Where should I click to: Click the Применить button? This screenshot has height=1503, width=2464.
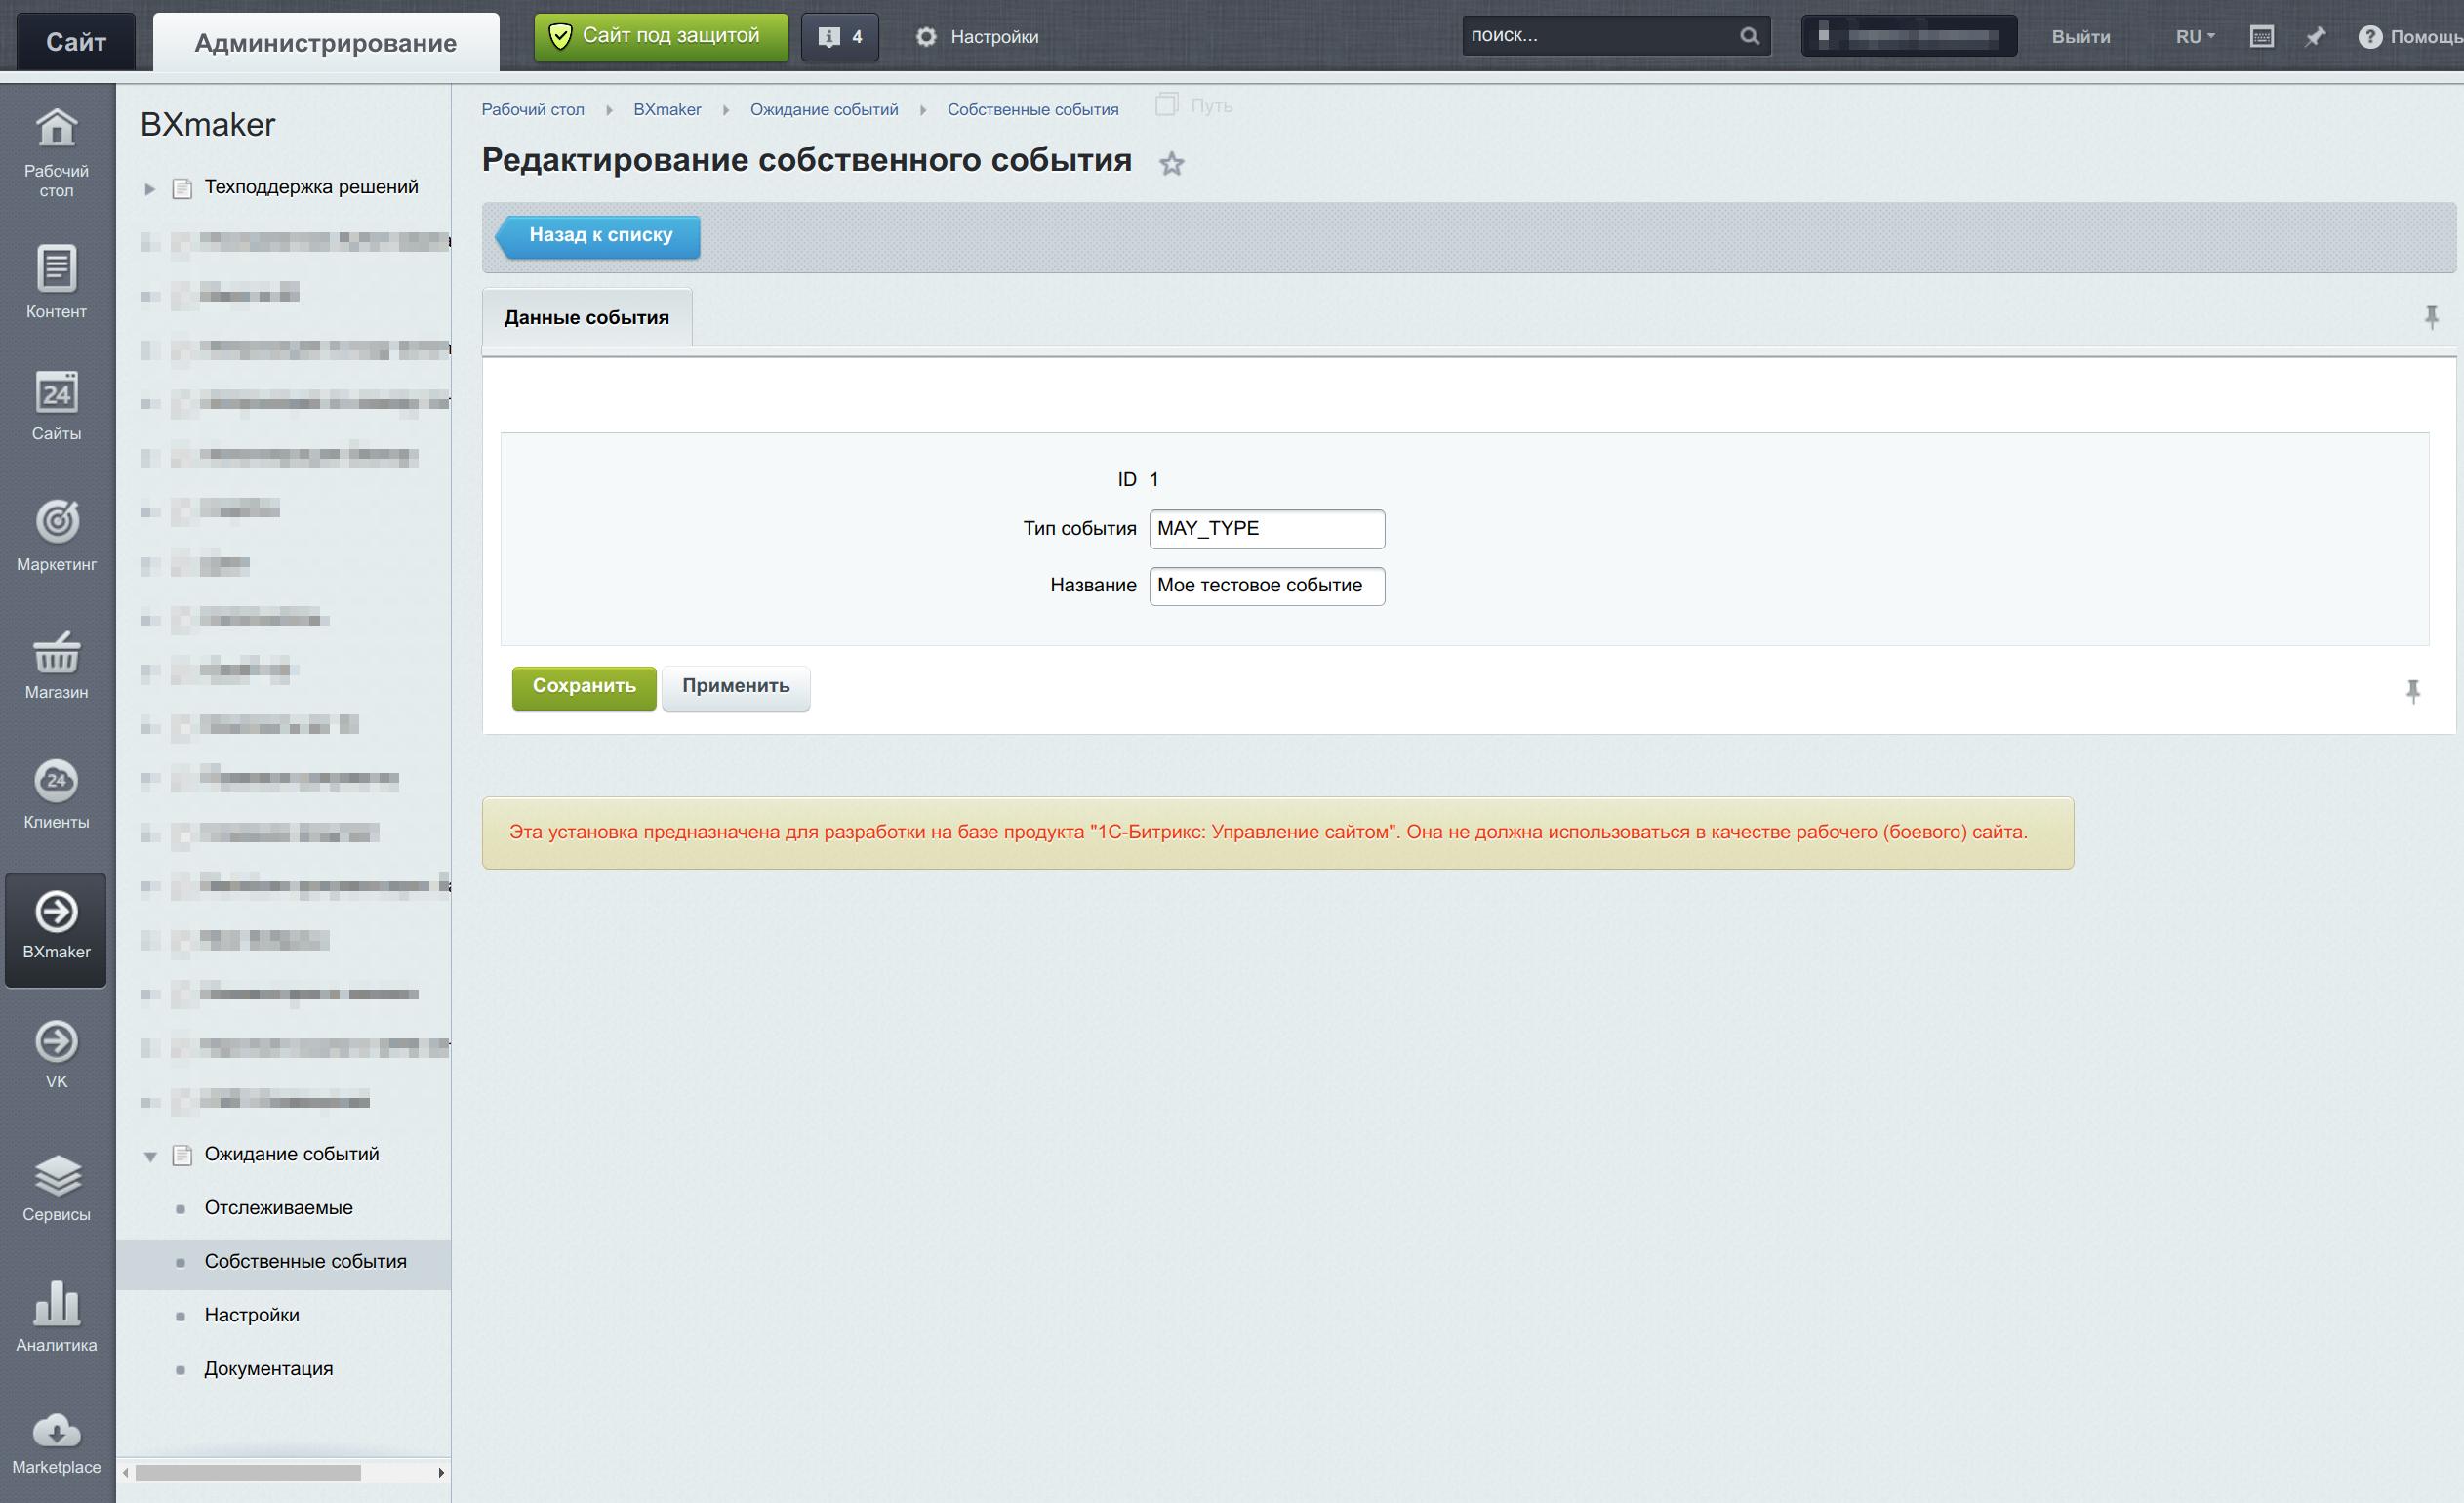736,686
